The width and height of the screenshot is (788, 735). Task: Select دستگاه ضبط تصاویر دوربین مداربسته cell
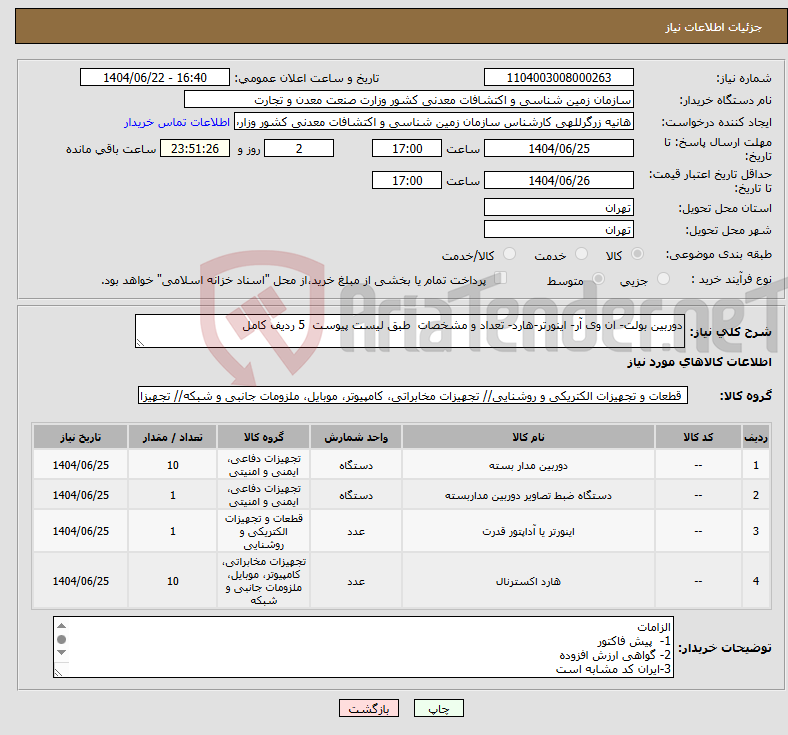[528, 495]
